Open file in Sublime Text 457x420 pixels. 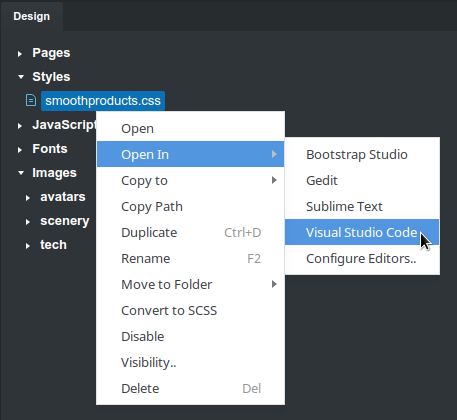point(362,206)
